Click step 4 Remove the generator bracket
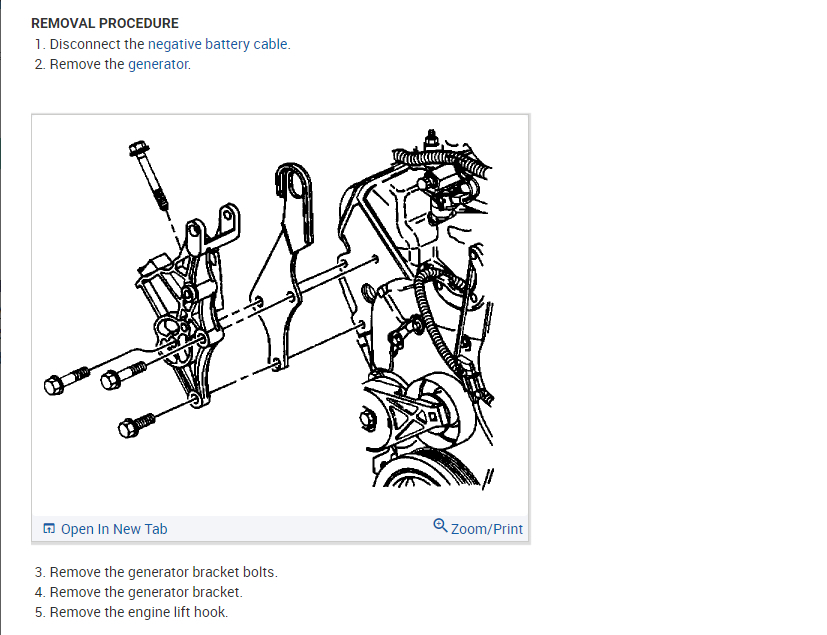 pyautogui.click(x=139, y=592)
